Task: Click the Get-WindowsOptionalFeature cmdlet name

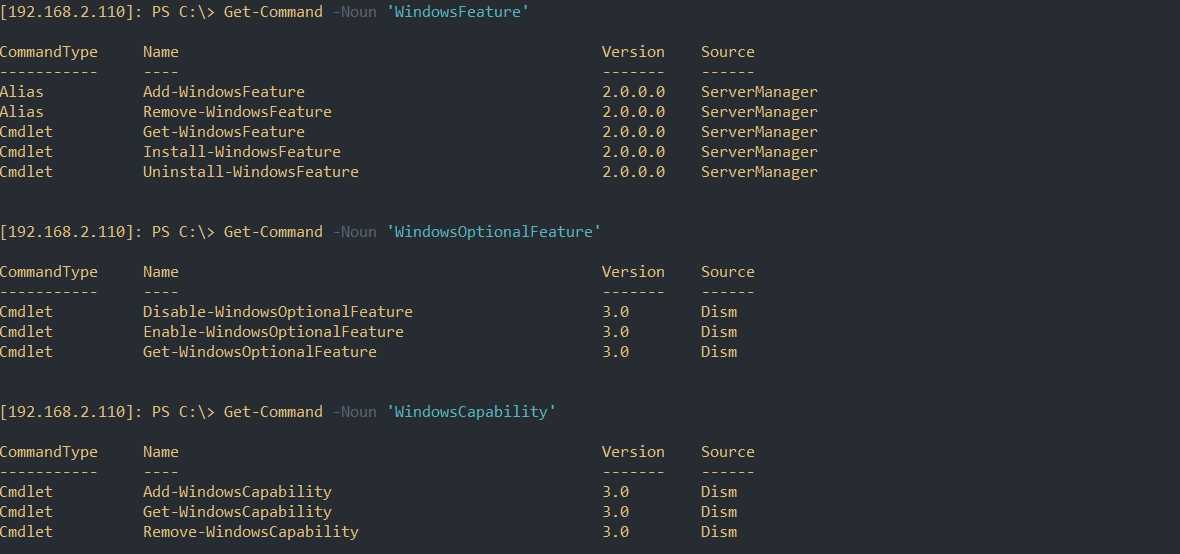Action: [x=259, y=352]
